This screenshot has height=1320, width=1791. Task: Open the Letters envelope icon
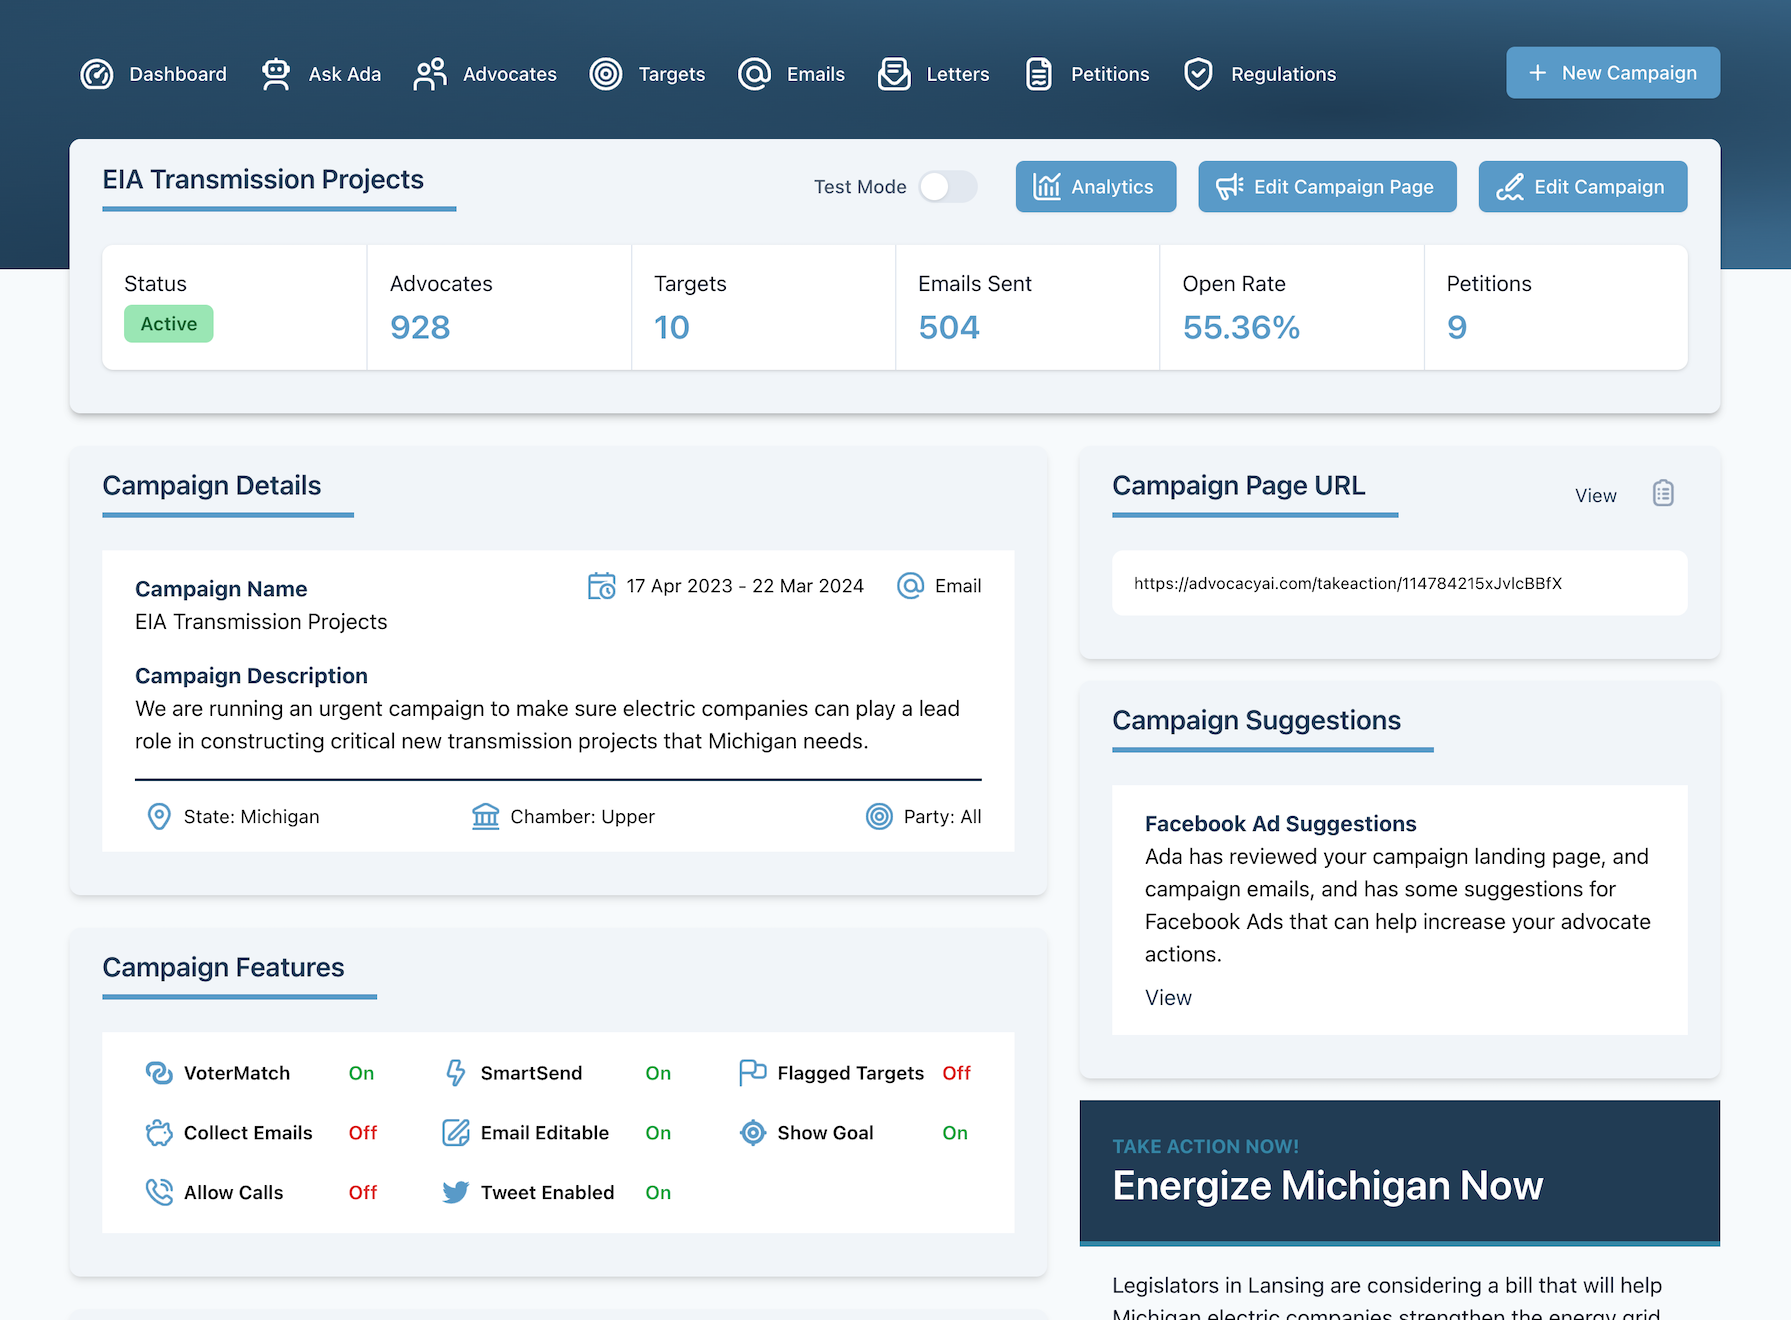pyautogui.click(x=894, y=74)
